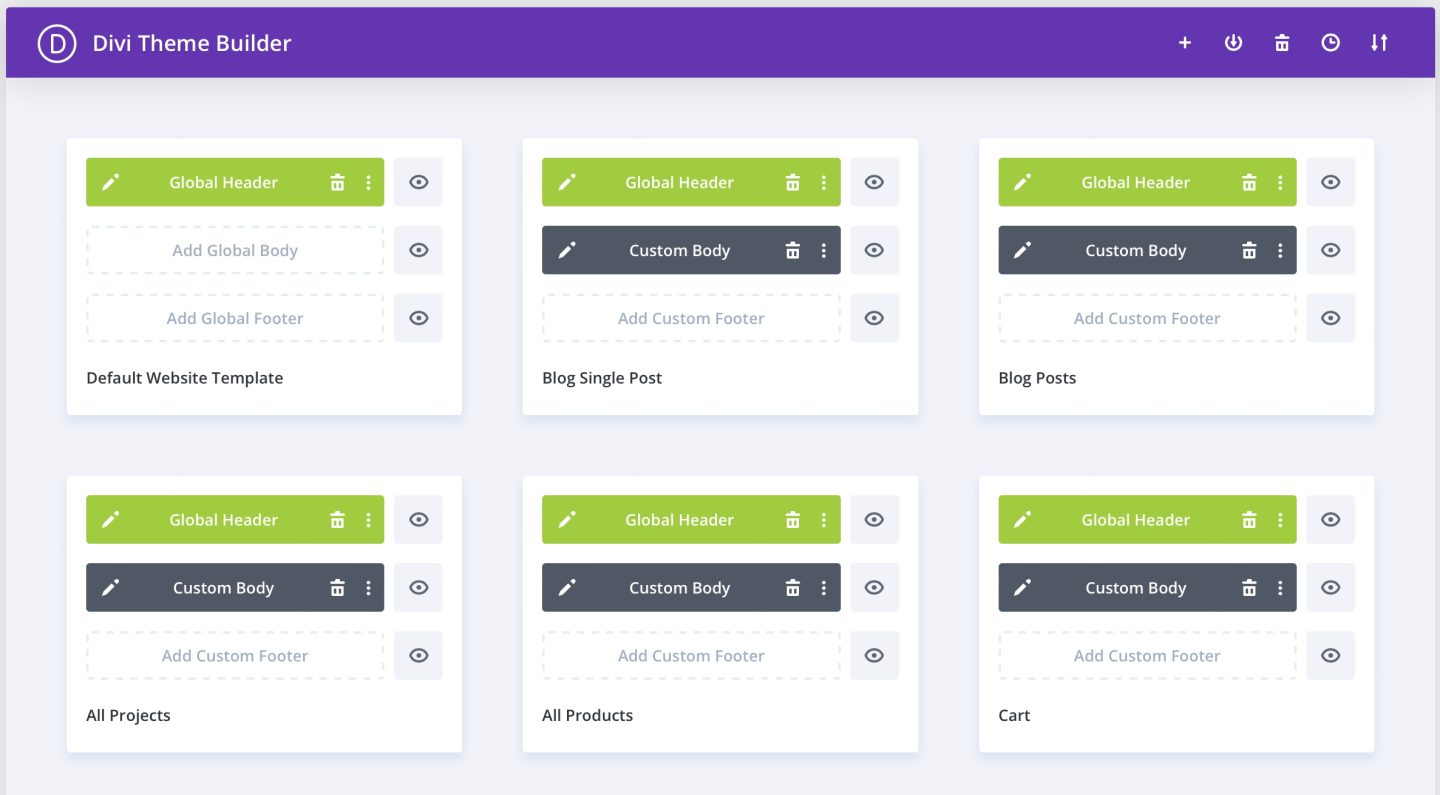Viewport: 1440px width, 795px height.
Task: Open the history clock icon in the header
Action: pyautogui.click(x=1330, y=43)
